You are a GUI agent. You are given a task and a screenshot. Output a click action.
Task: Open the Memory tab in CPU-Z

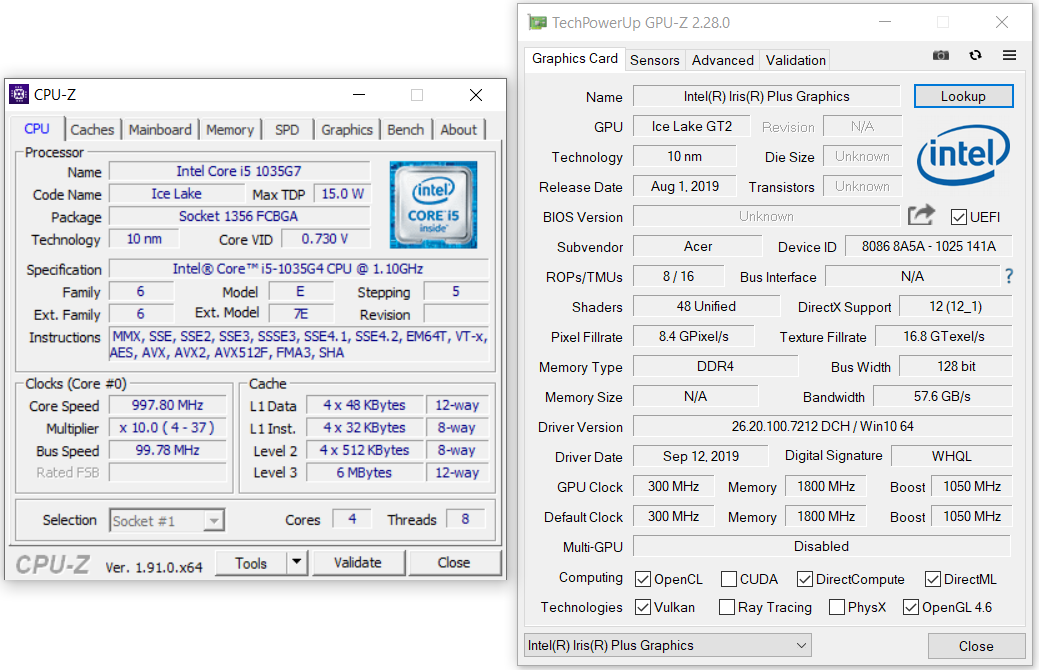[x=230, y=130]
